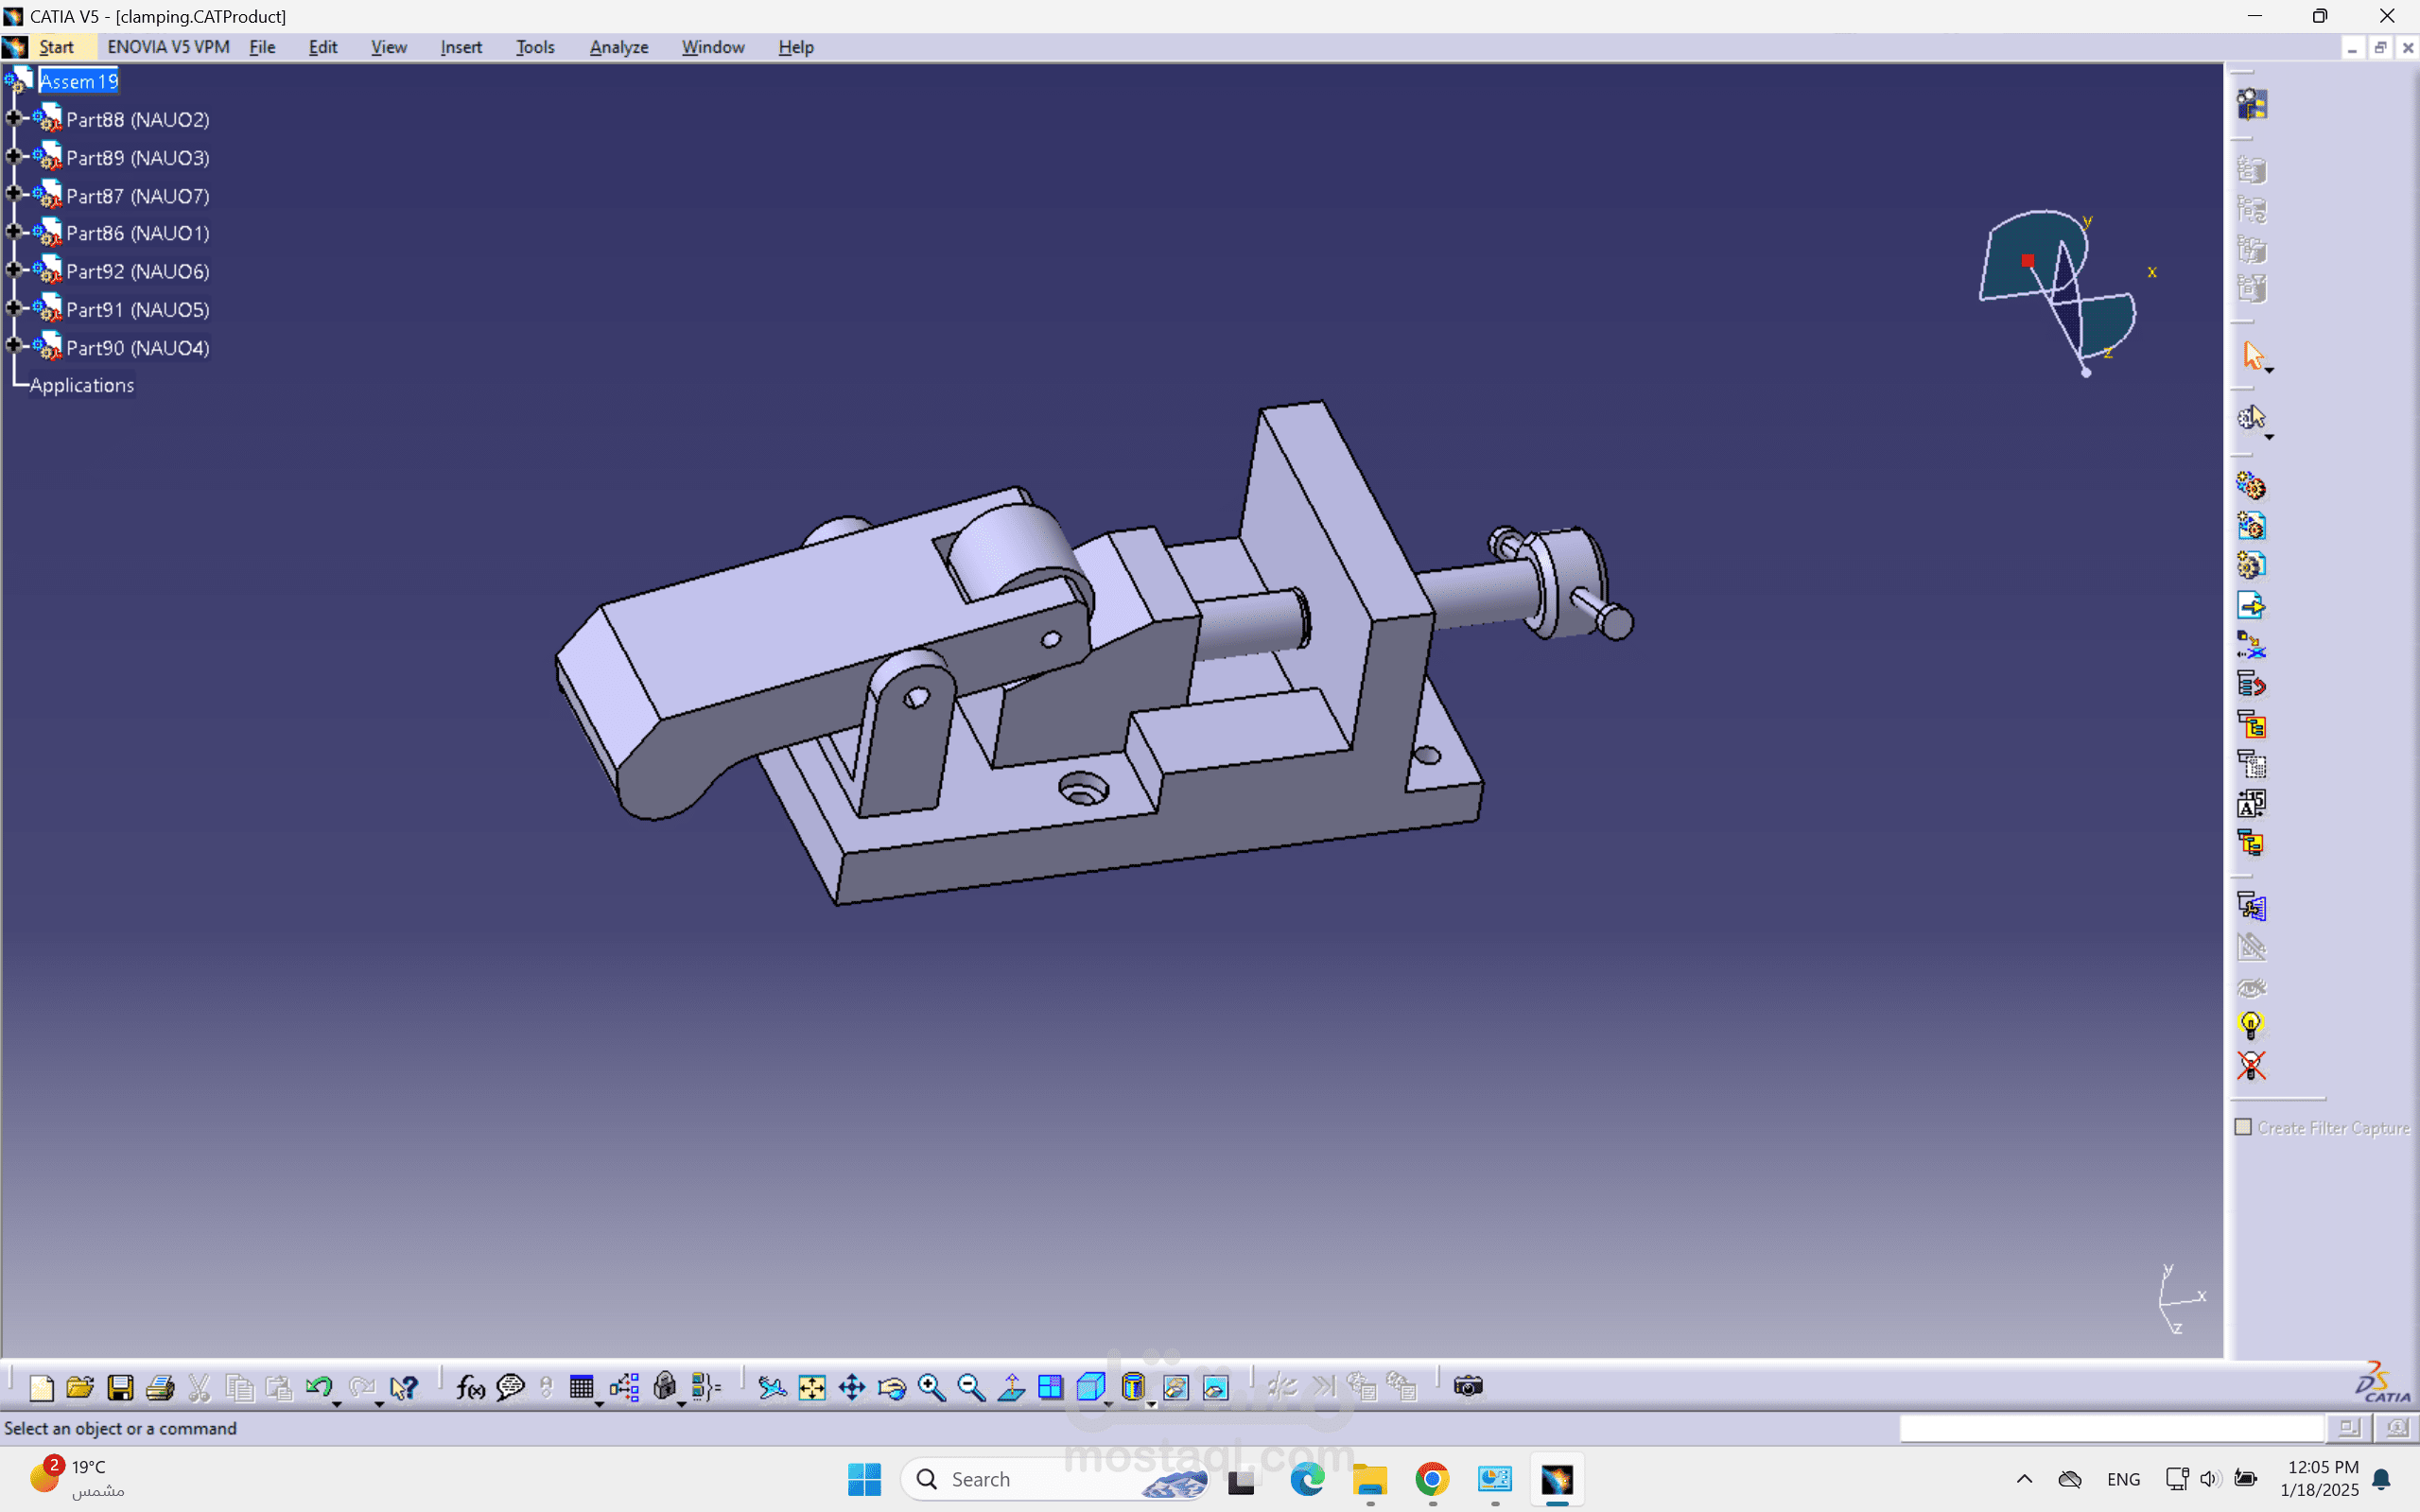The height and width of the screenshot is (1512, 2420).
Task: Open the Insert menu
Action: pyautogui.click(x=460, y=47)
